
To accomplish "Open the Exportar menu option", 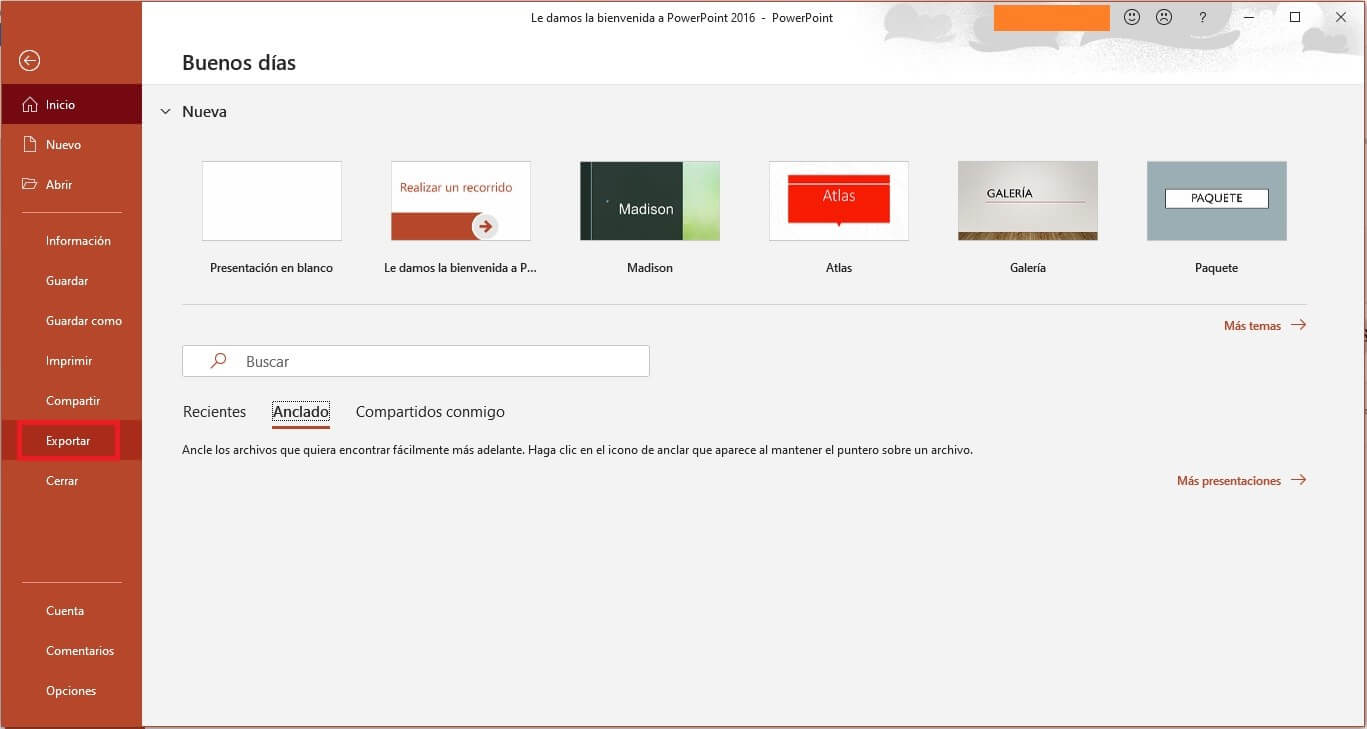I will coord(68,441).
